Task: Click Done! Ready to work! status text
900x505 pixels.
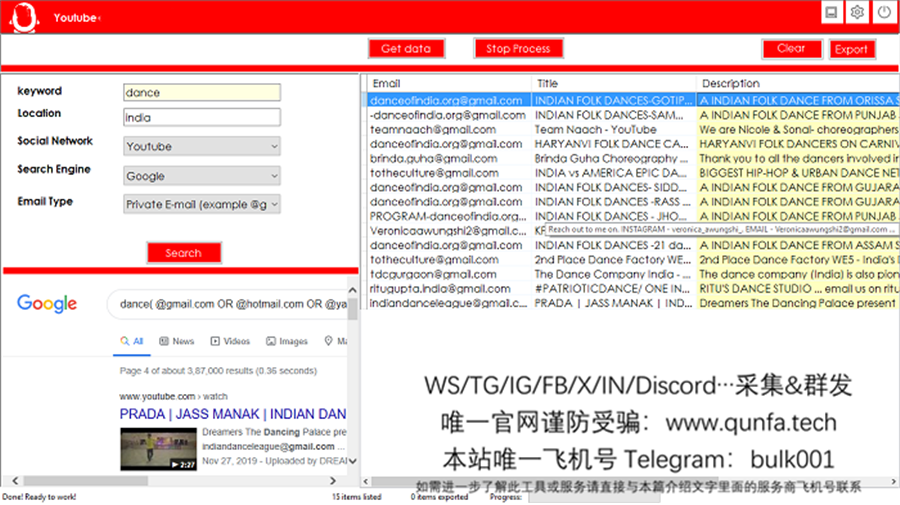Action: (x=39, y=497)
